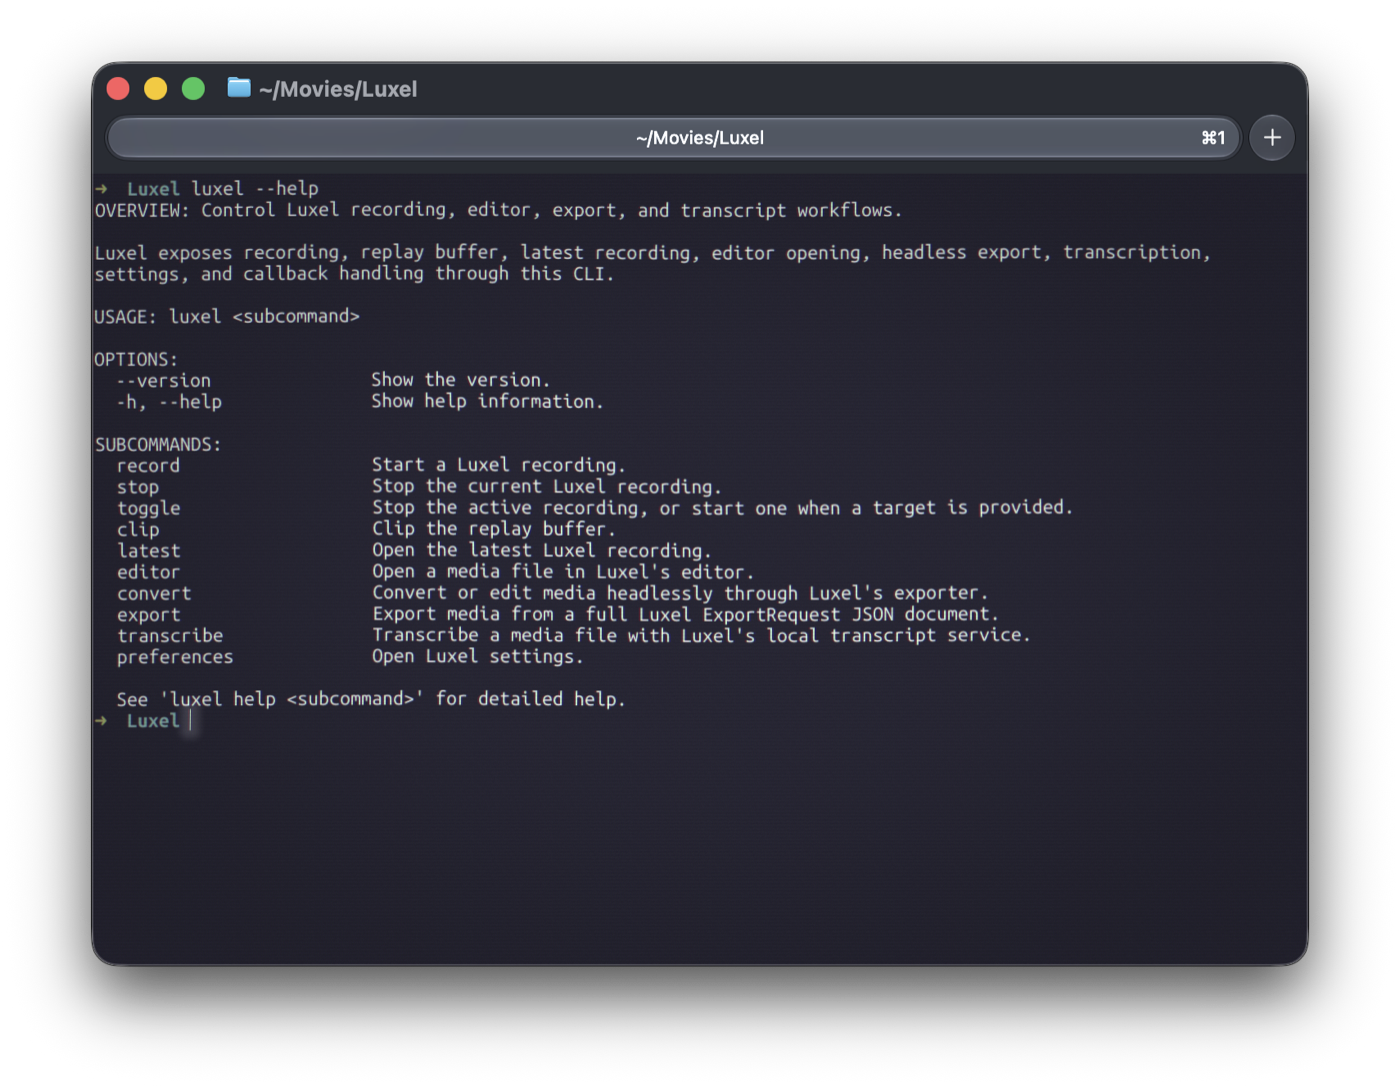Click the folder icon in the title bar
This screenshot has height=1087, width=1400.
[x=239, y=88]
